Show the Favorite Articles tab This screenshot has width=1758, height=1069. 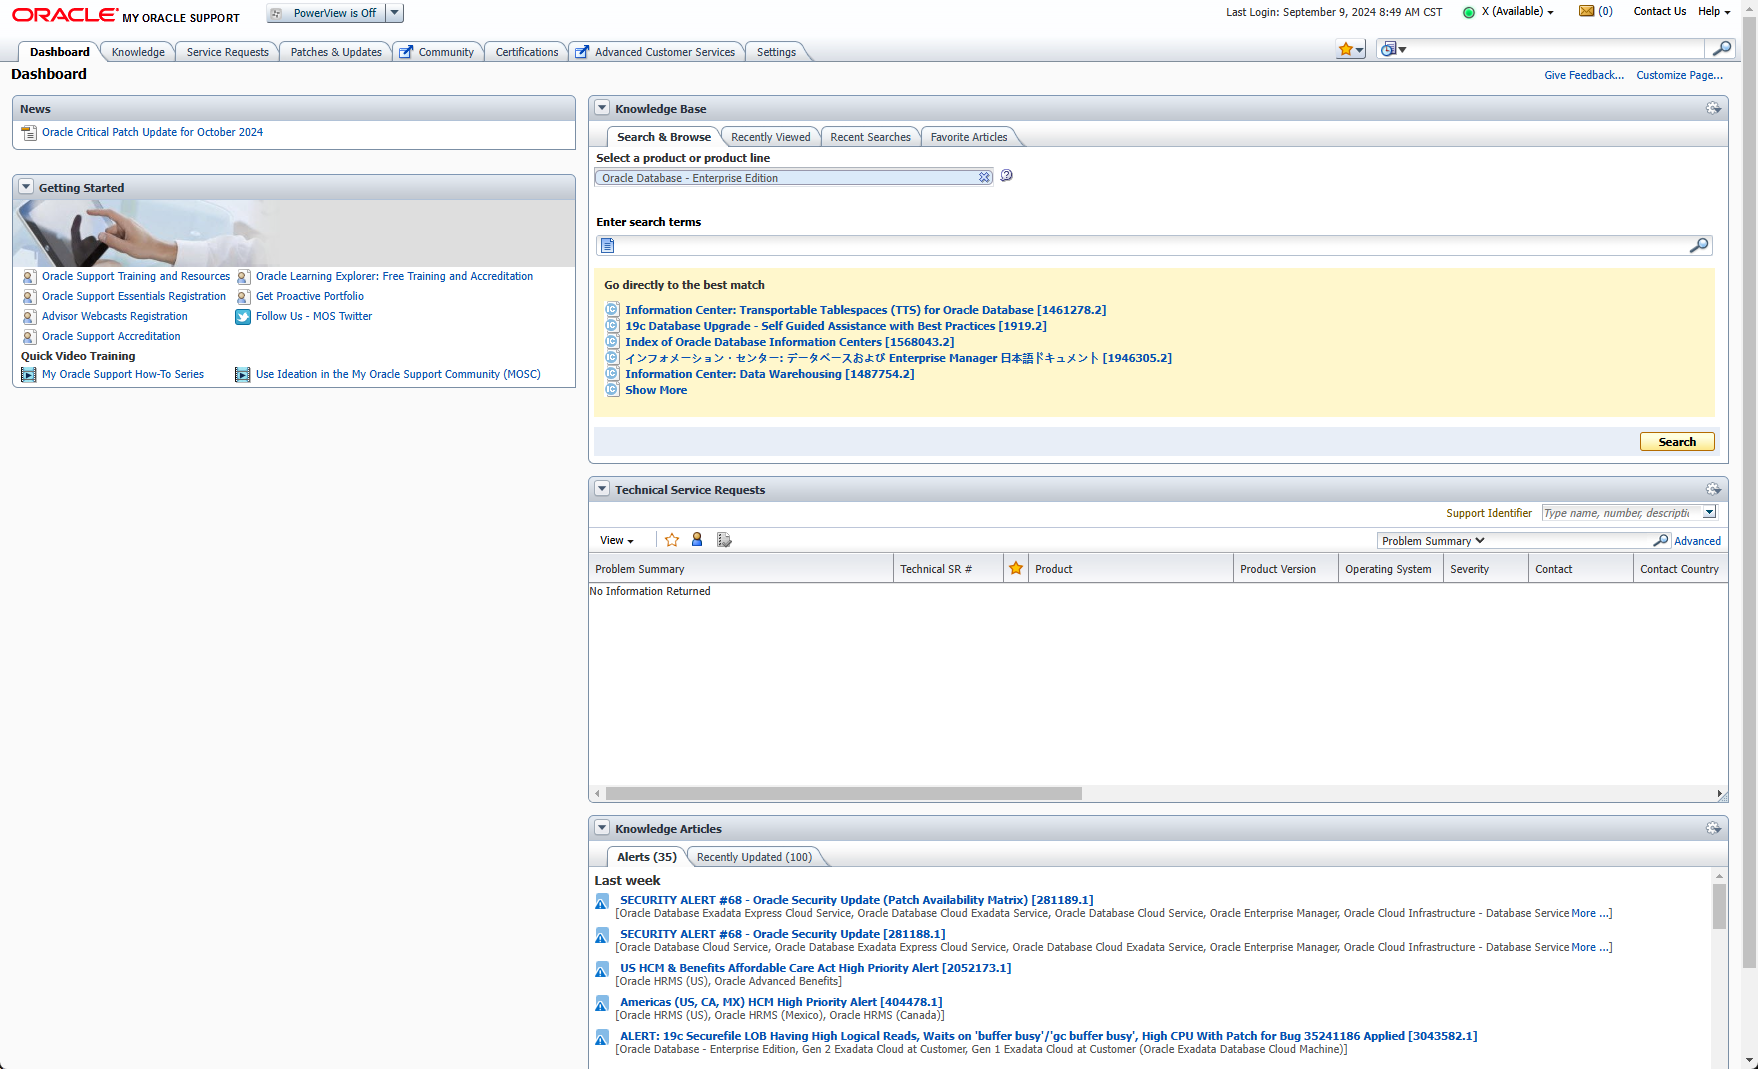click(969, 137)
